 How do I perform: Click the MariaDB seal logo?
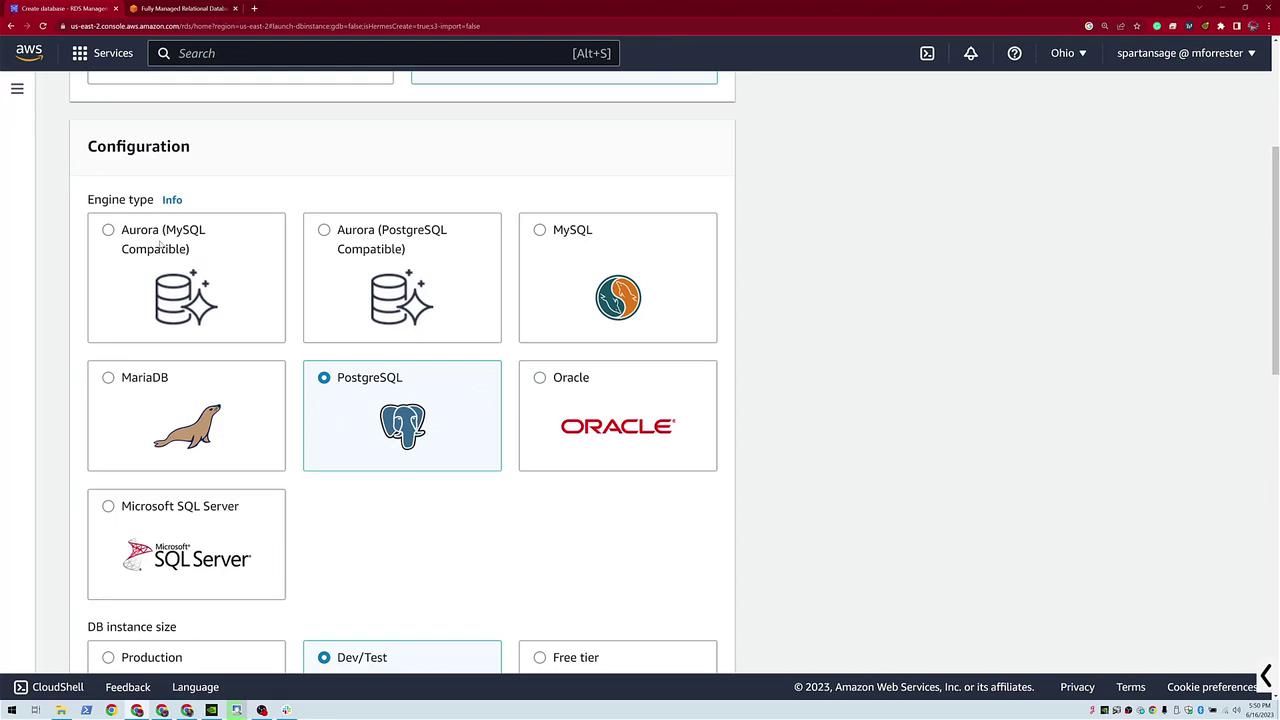tap(187, 426)
